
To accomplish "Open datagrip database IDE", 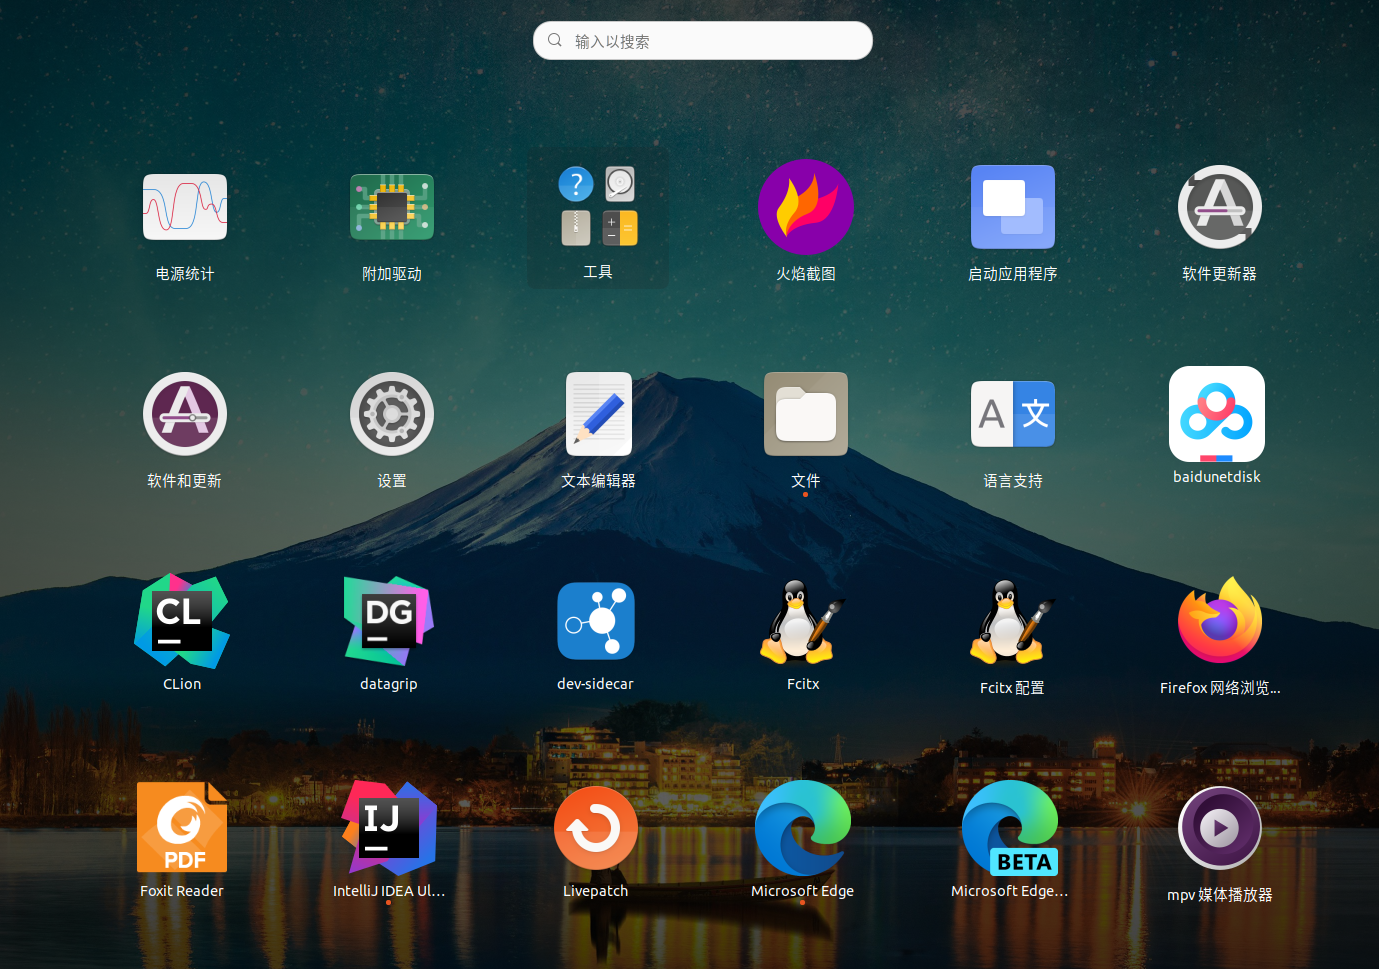I will pos(389,621).
